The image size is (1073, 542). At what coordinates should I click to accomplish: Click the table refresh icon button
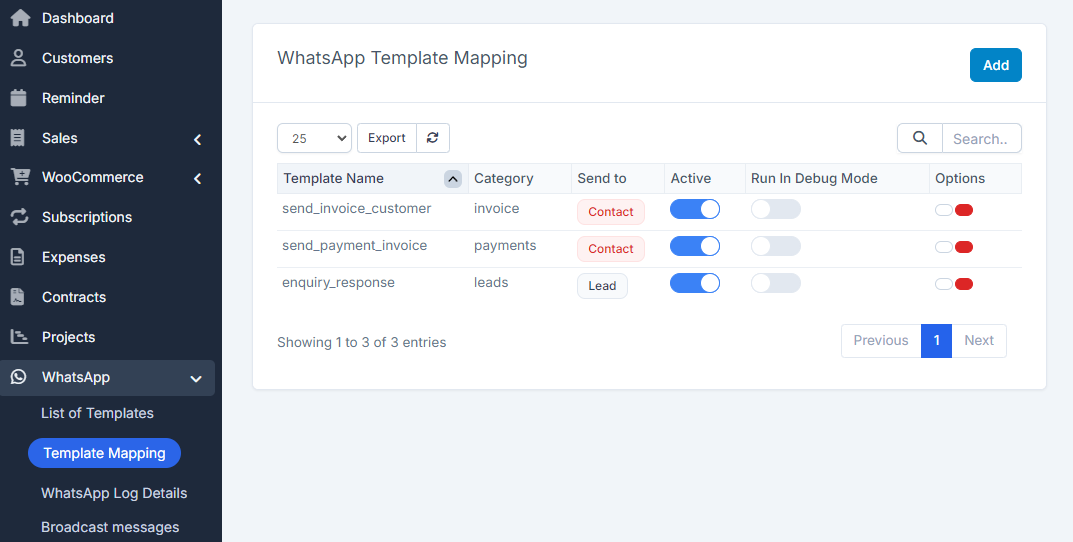click(432, 138)
